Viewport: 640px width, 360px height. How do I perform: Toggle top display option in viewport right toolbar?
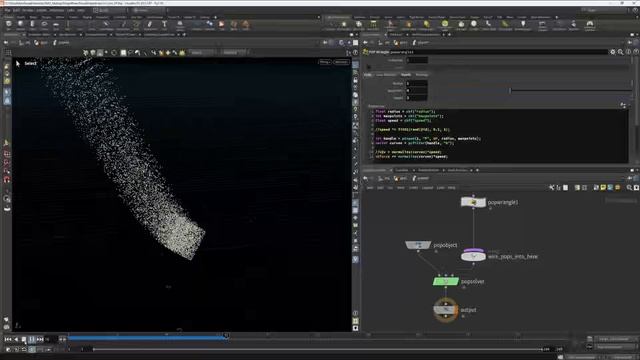pos(356,65)
